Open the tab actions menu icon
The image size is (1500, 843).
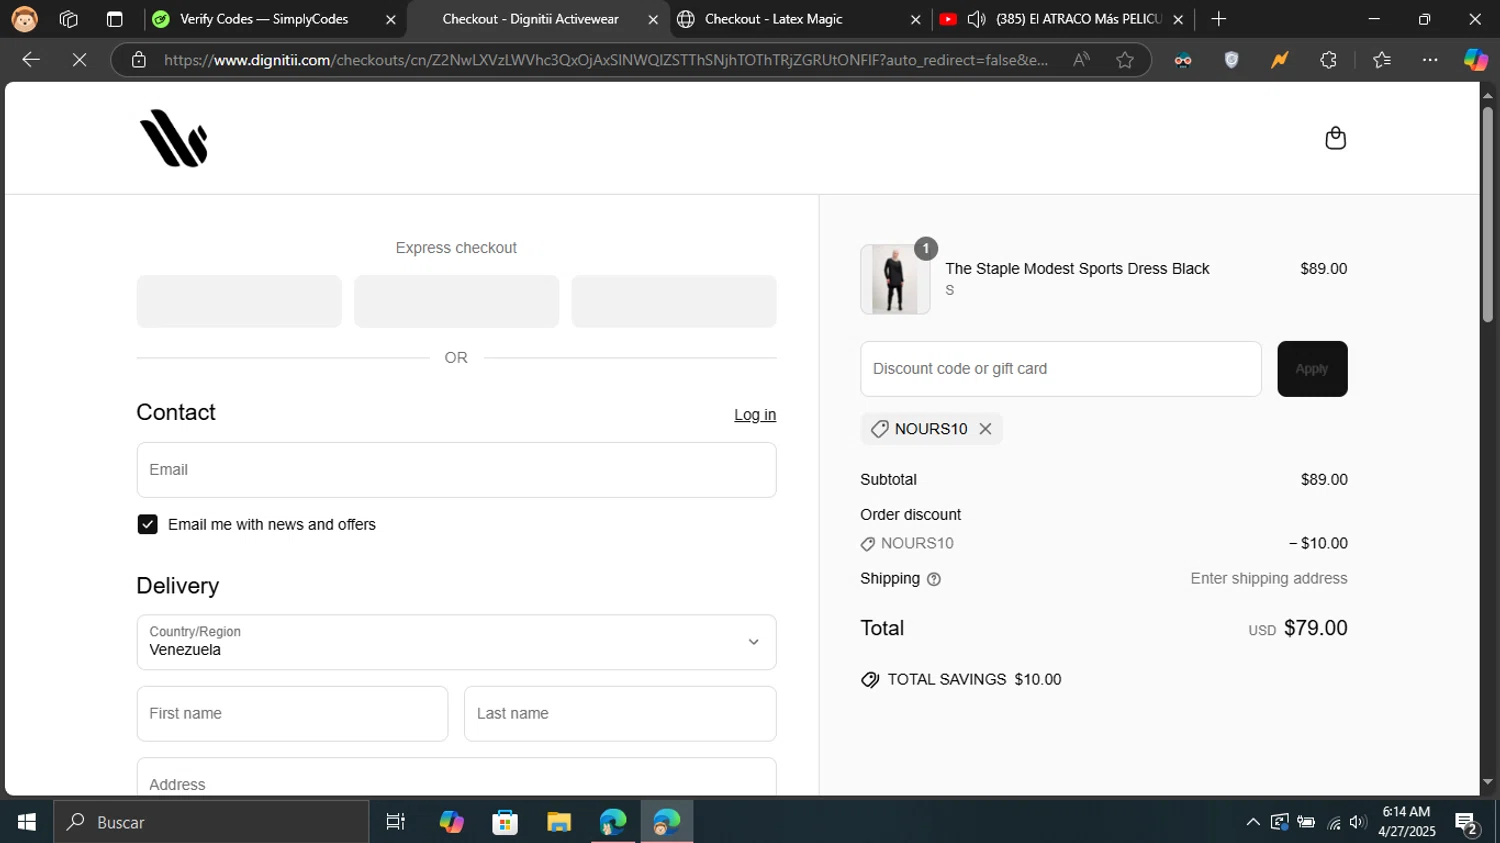(x=114, y=19)
